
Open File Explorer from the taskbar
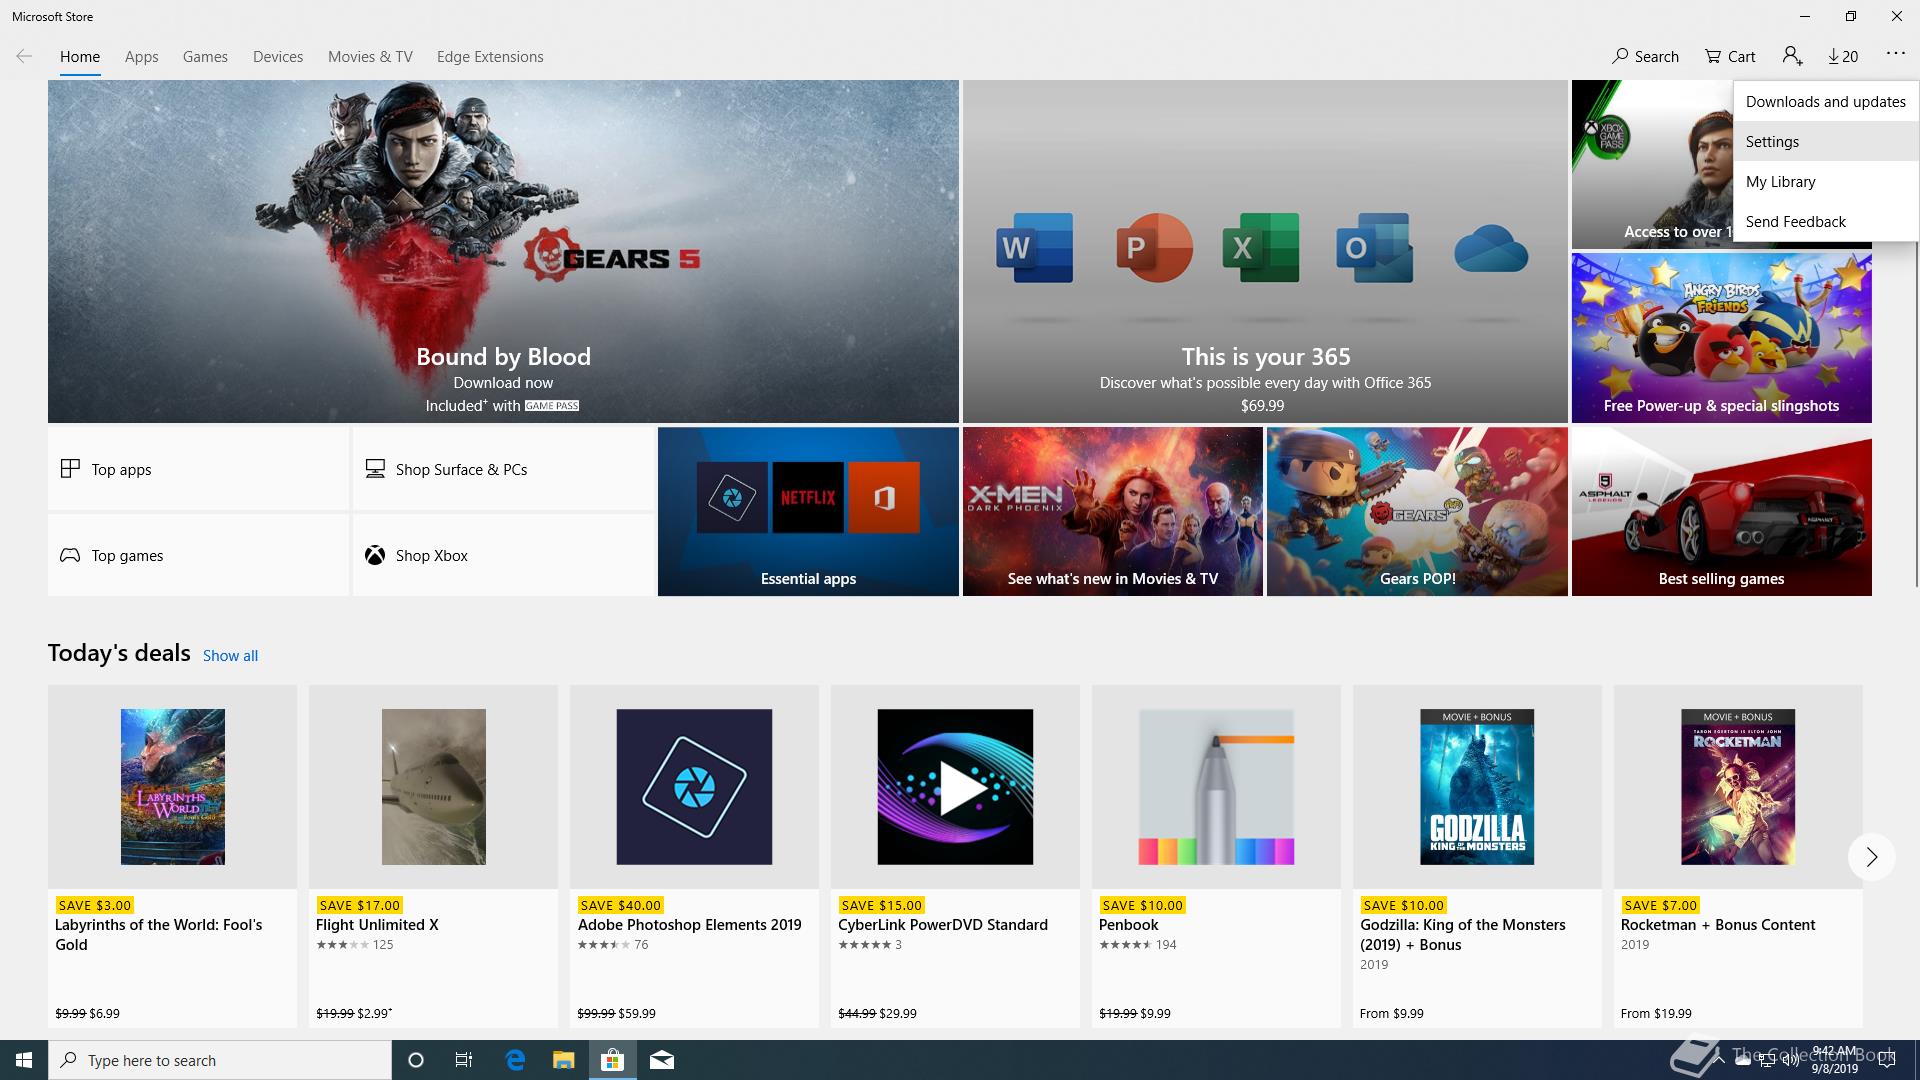(563, 1060)
